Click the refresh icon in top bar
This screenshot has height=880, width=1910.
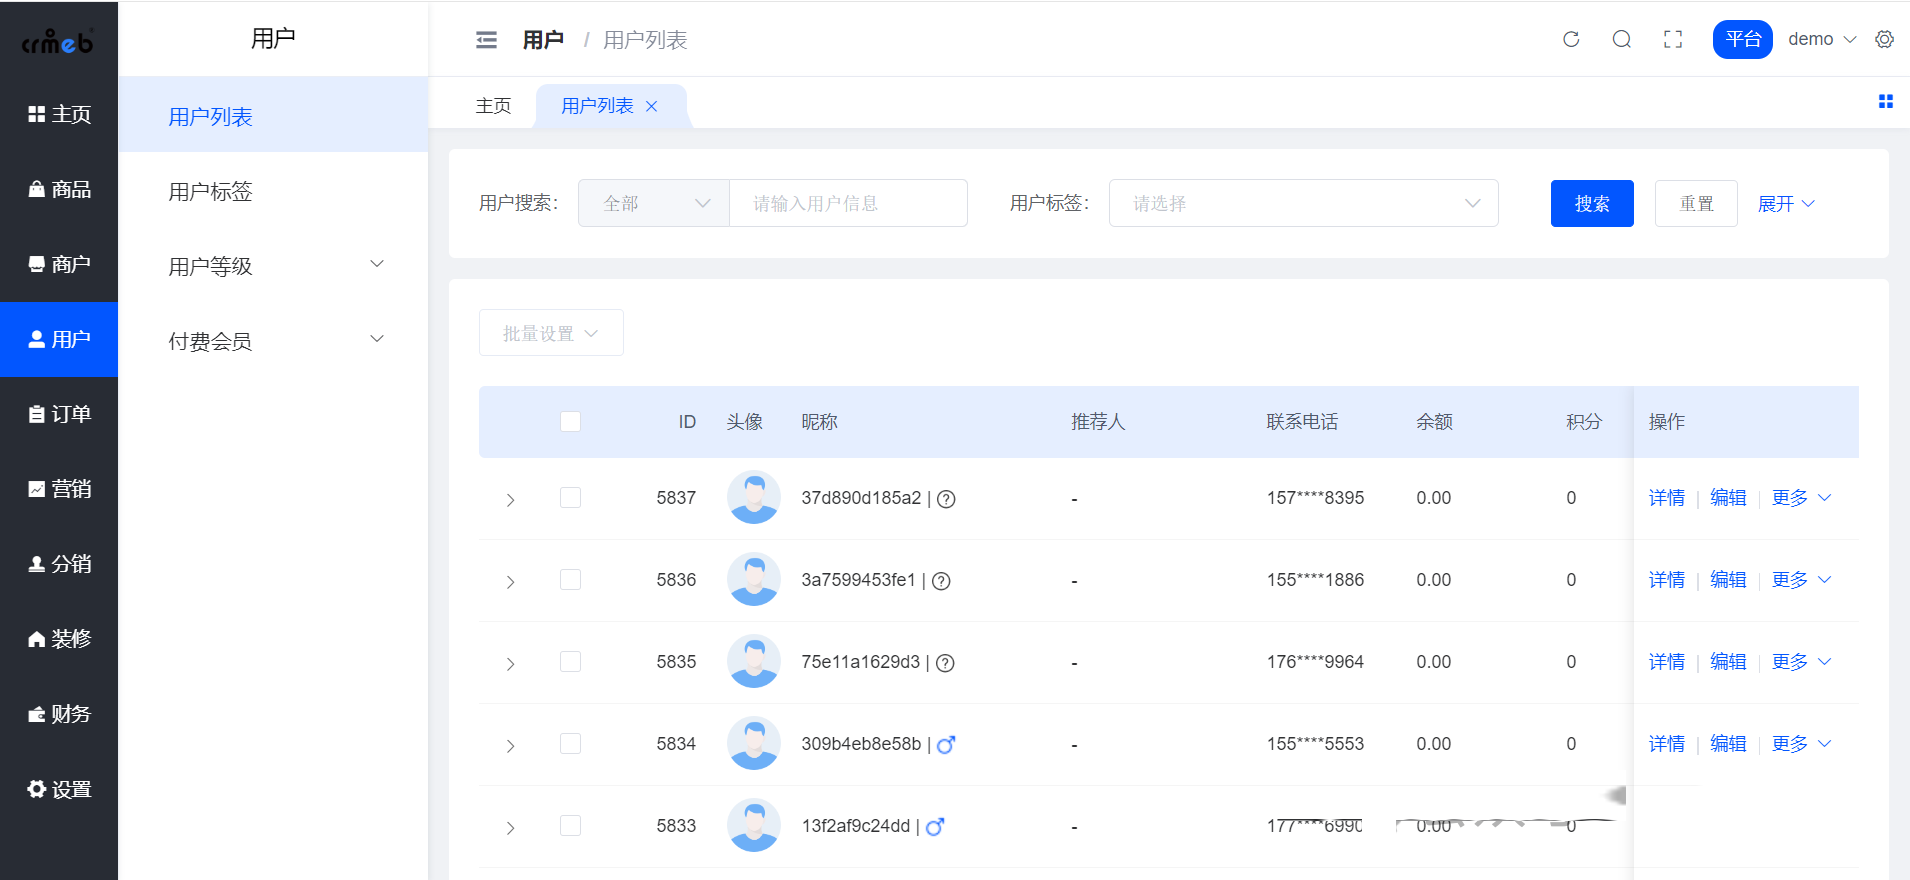pos(1571,39)
